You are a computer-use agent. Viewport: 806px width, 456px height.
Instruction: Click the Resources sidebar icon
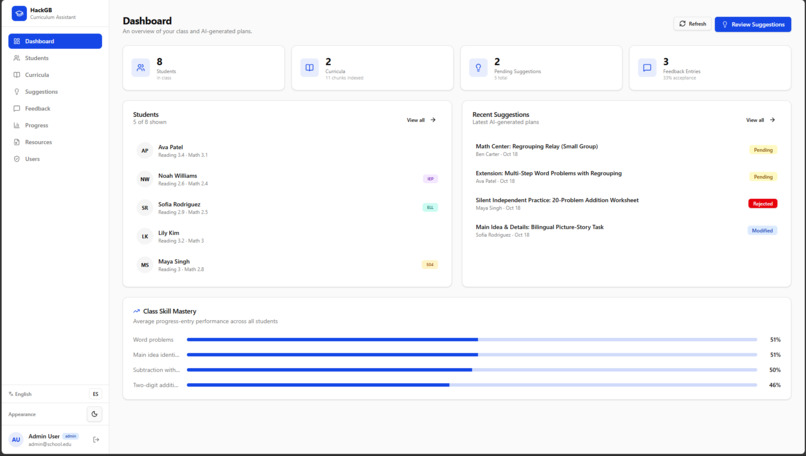pyautogui.click(x=16, y=142)
